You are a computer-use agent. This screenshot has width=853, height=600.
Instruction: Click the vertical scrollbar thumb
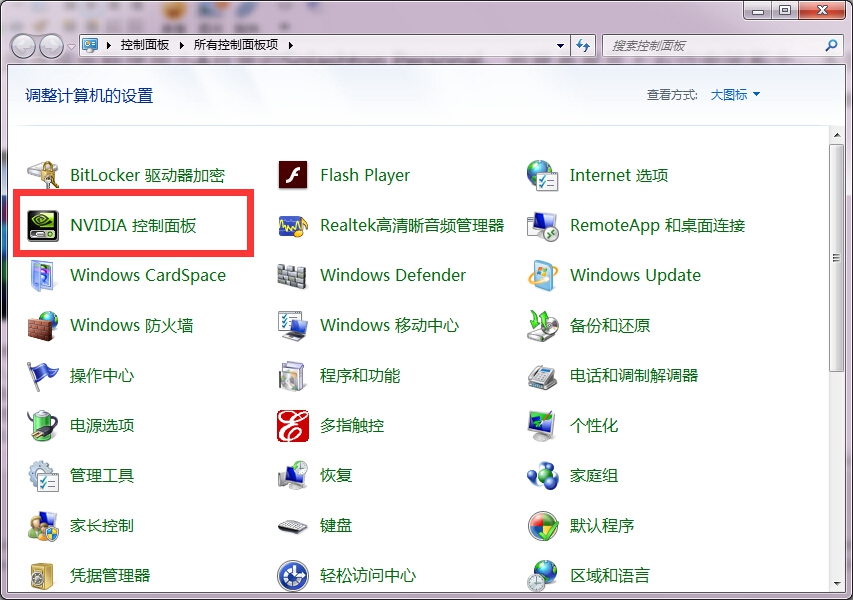(x=836, y=258)
